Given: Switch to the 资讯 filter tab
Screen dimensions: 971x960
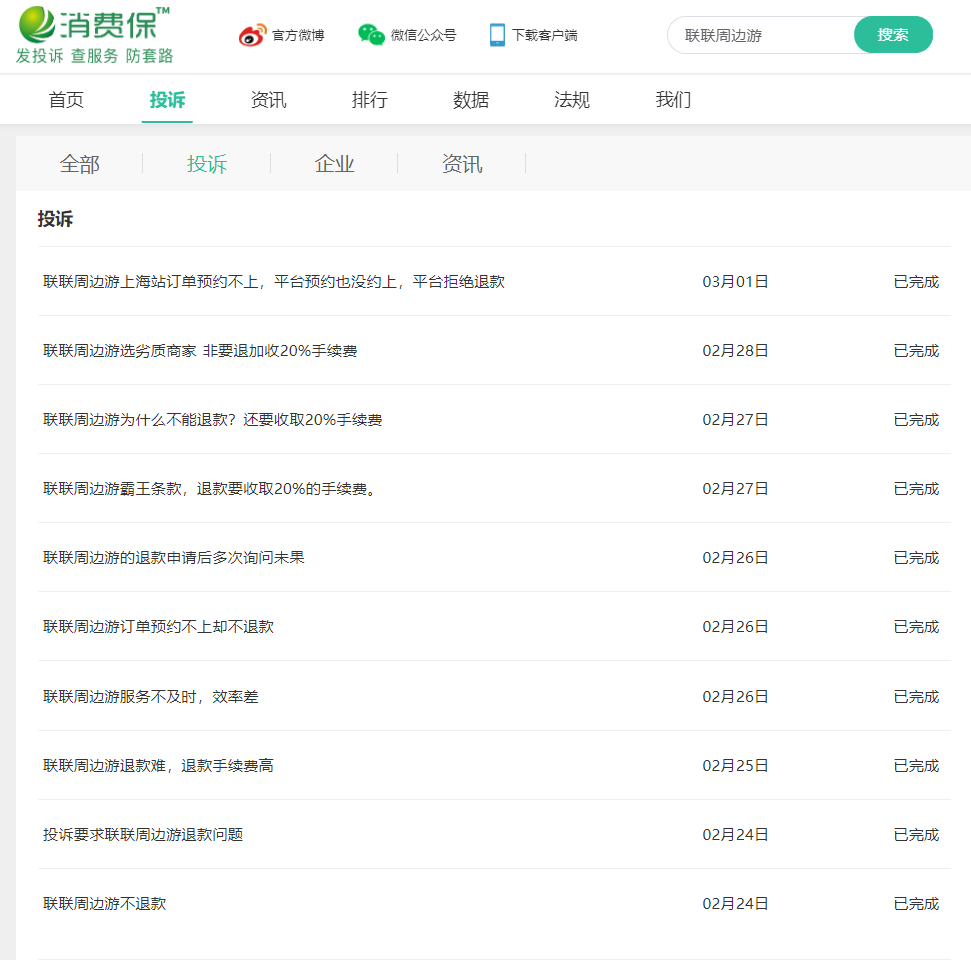Looking at the screenshot, I should coord(462,164).
